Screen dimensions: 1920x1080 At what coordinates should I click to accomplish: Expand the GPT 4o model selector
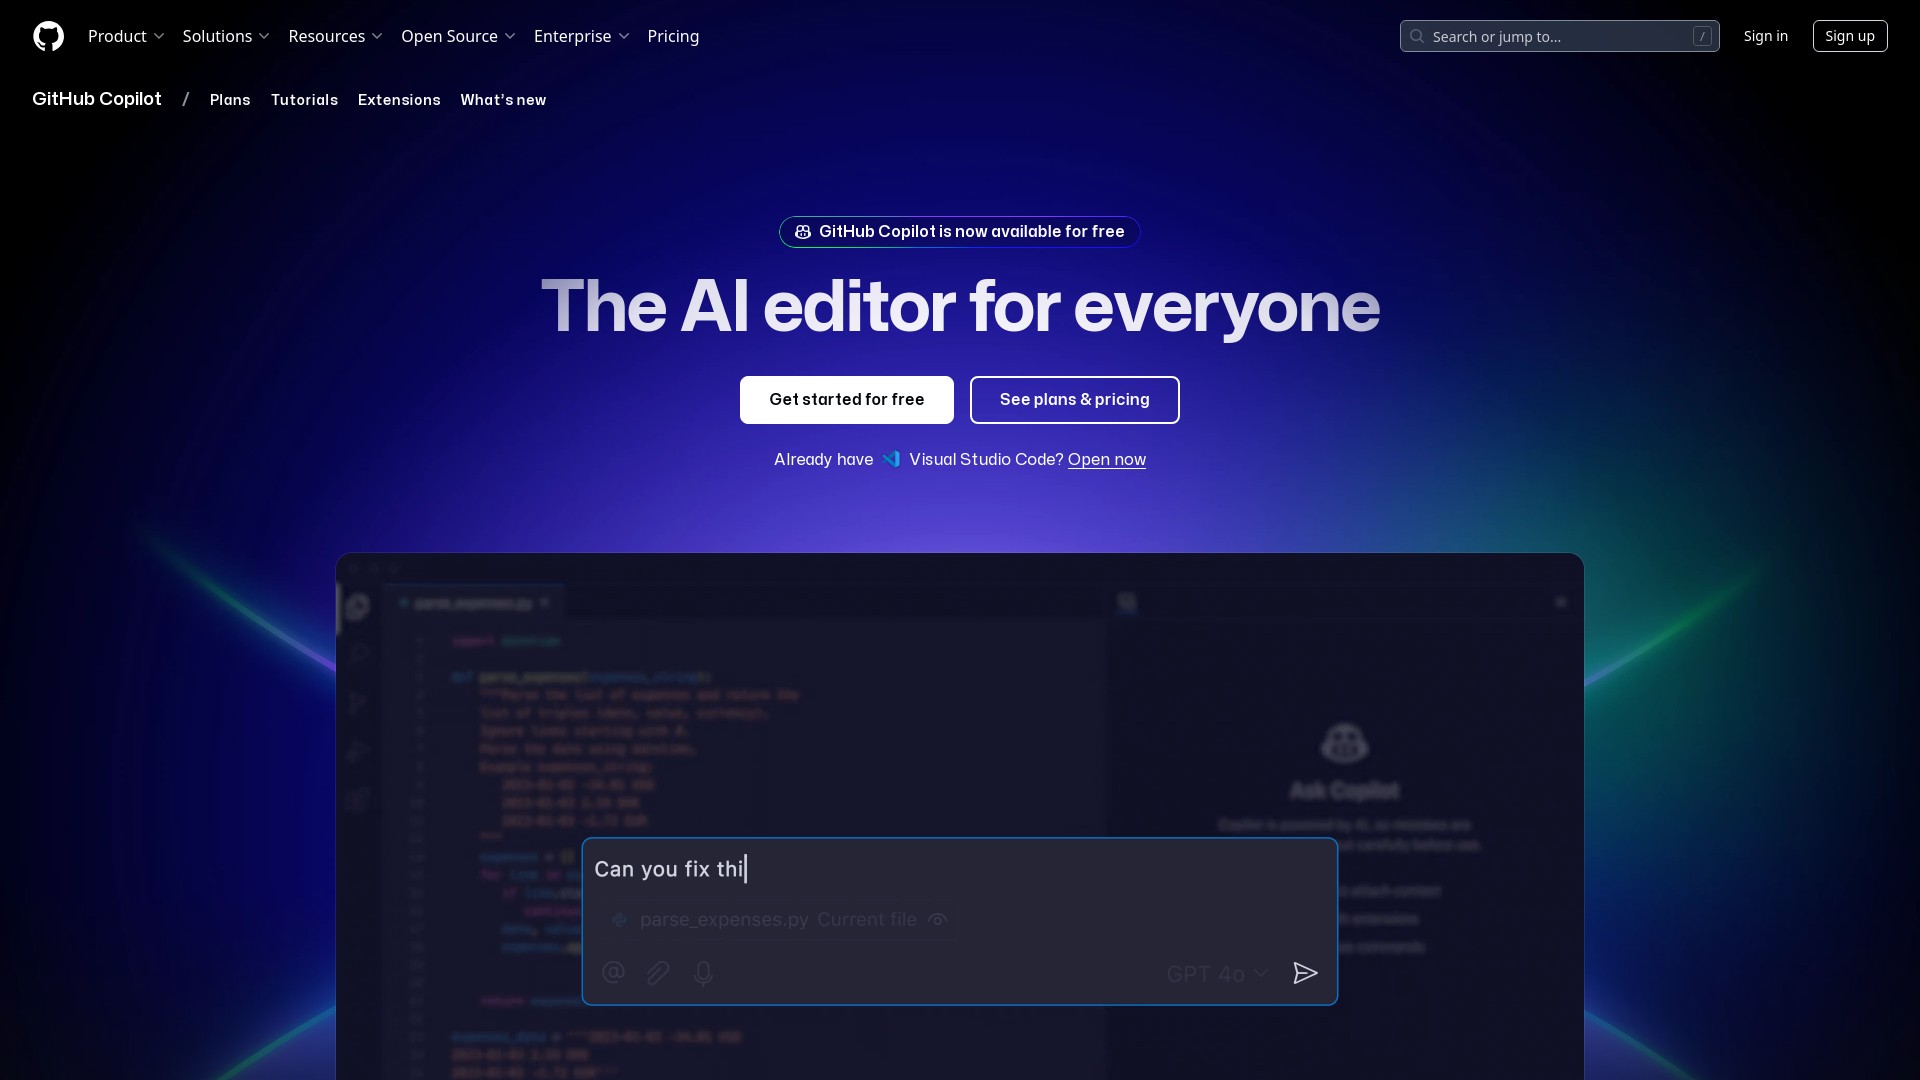[x=1217, y=973]
